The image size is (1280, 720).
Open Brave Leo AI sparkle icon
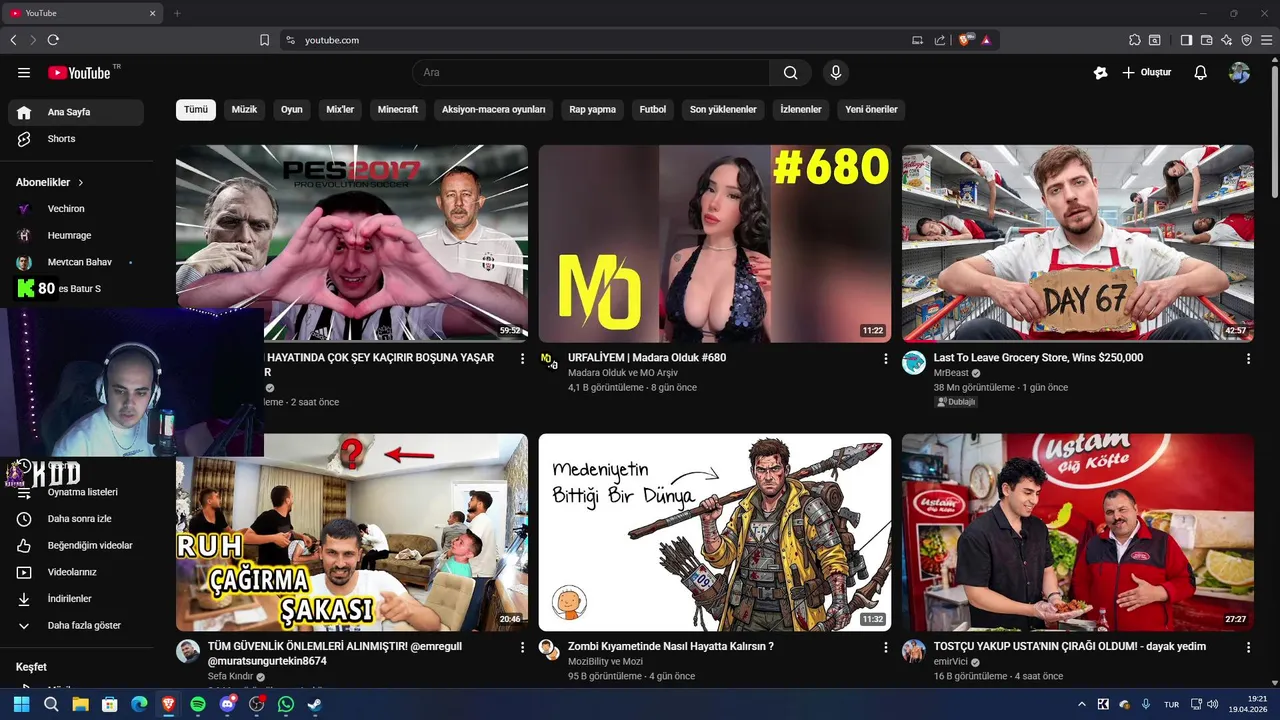coord(1226,40)
